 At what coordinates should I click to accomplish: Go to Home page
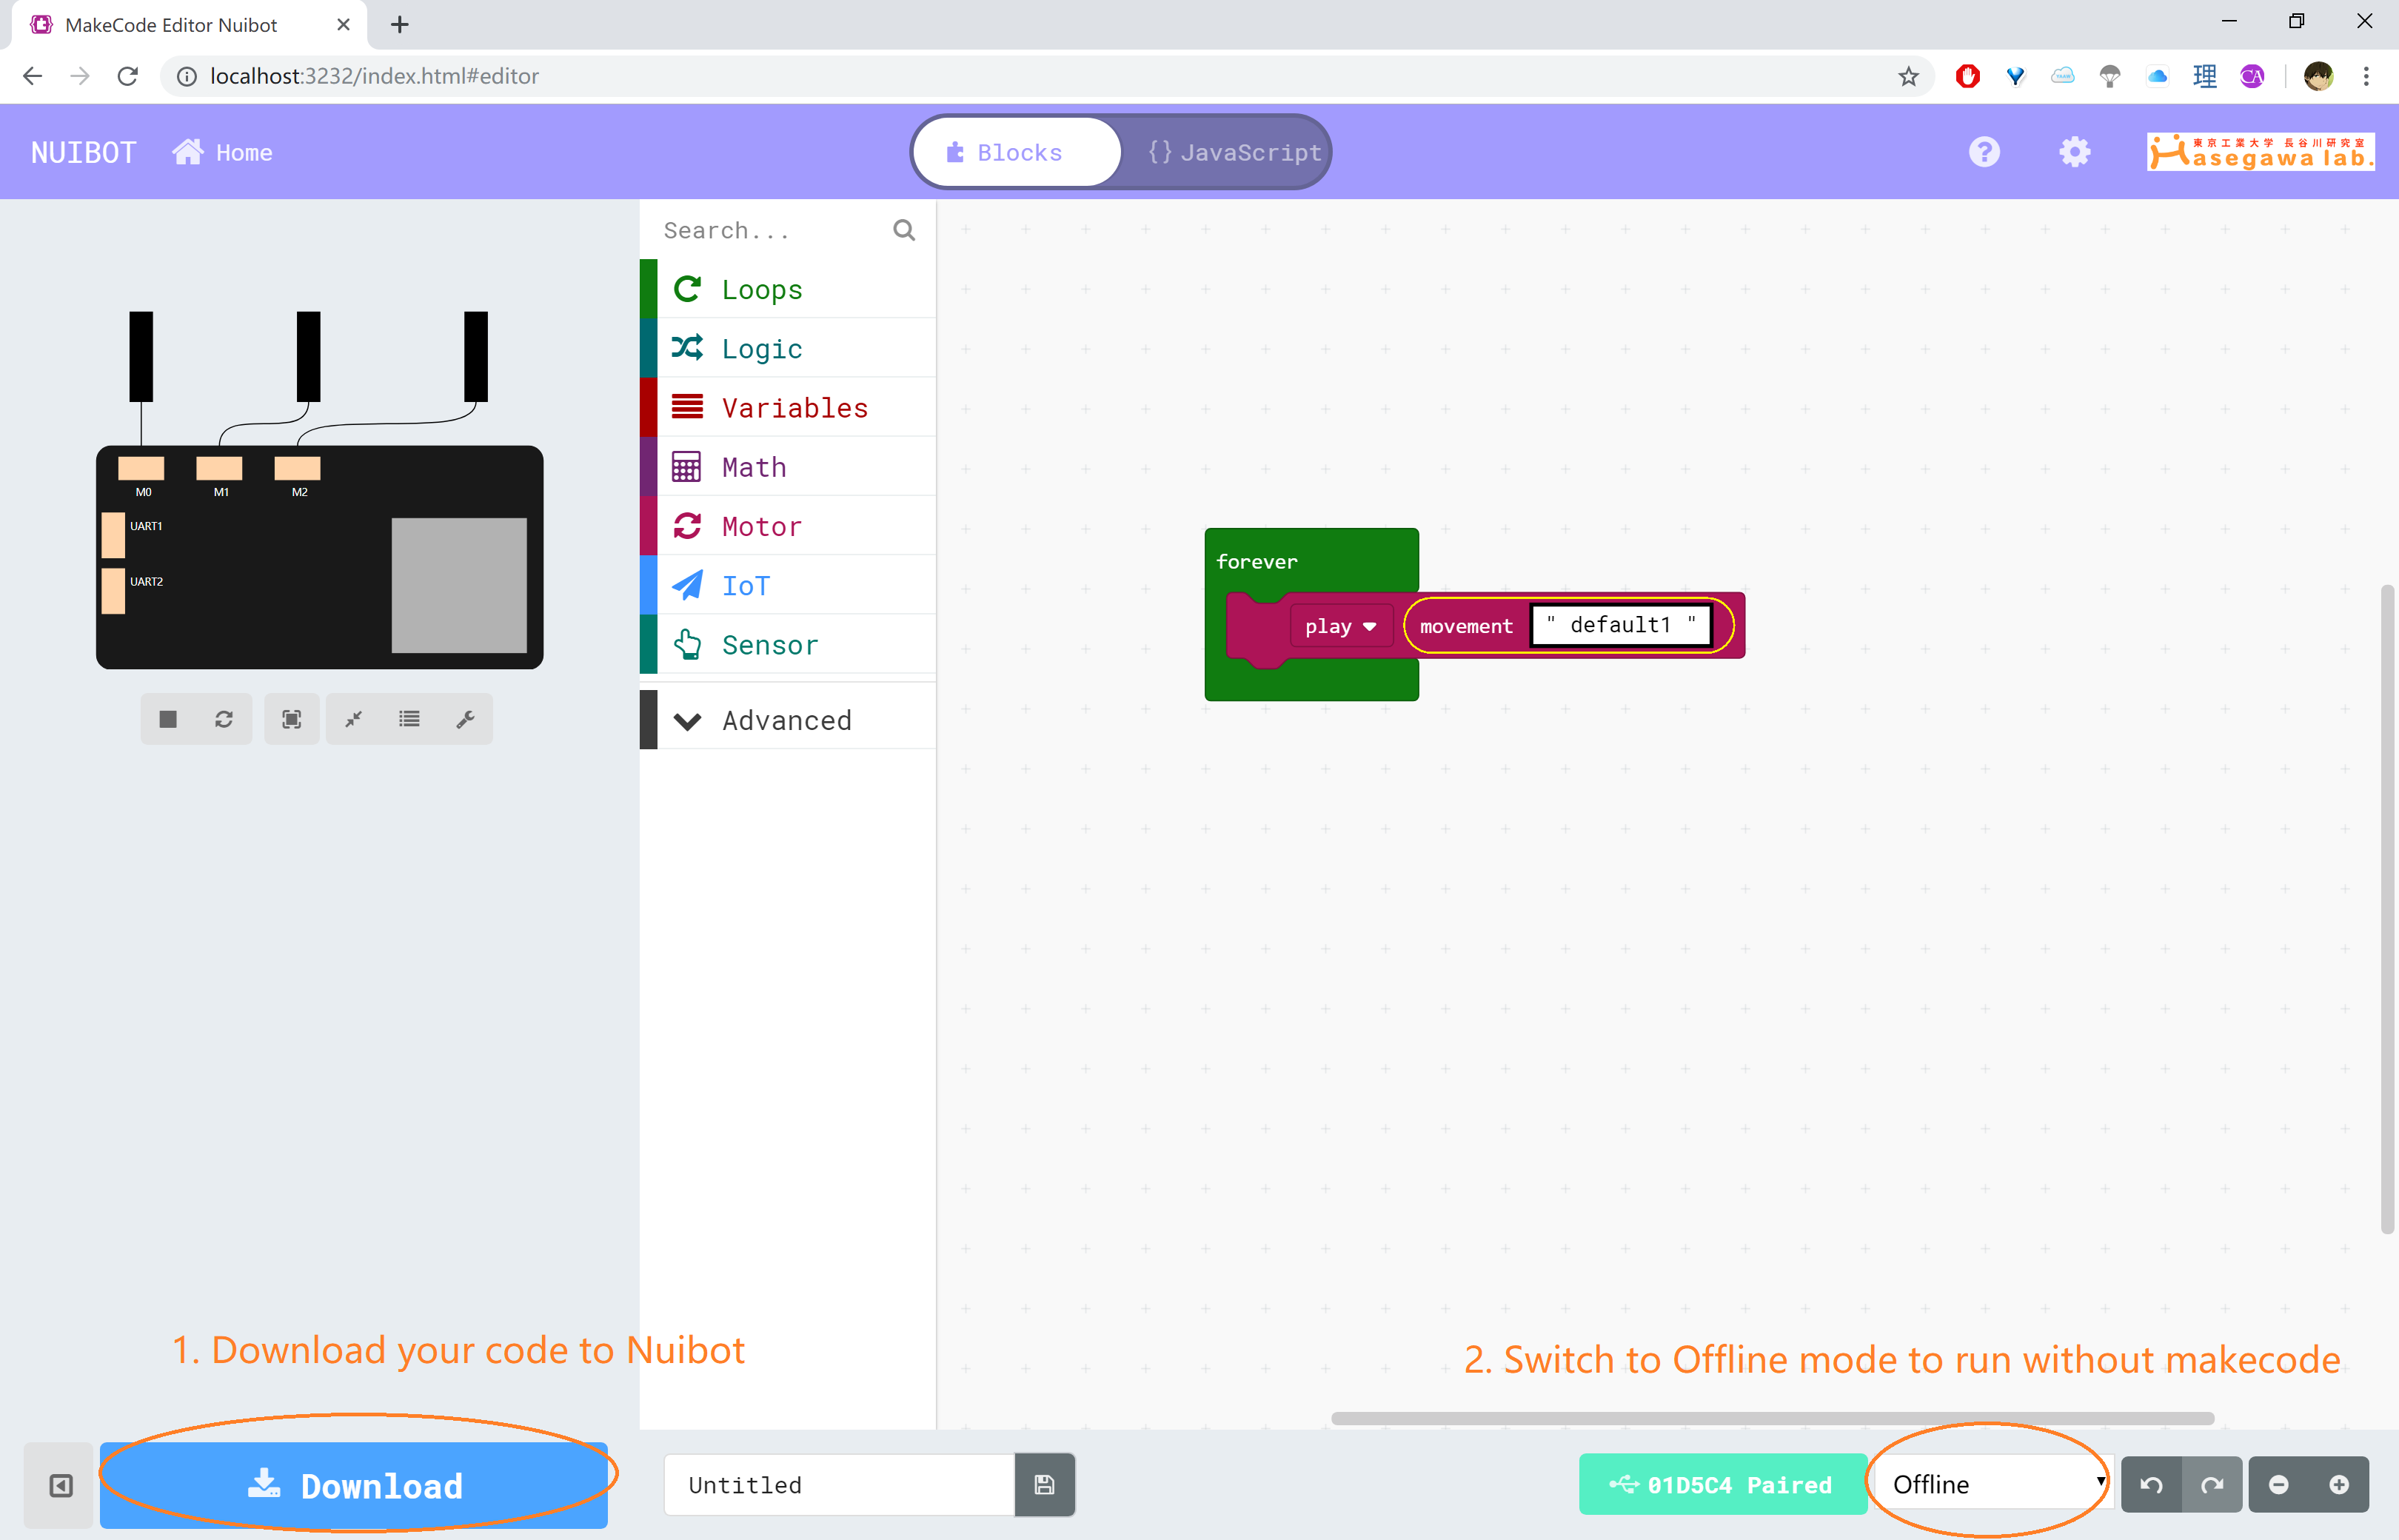[223, 152]
